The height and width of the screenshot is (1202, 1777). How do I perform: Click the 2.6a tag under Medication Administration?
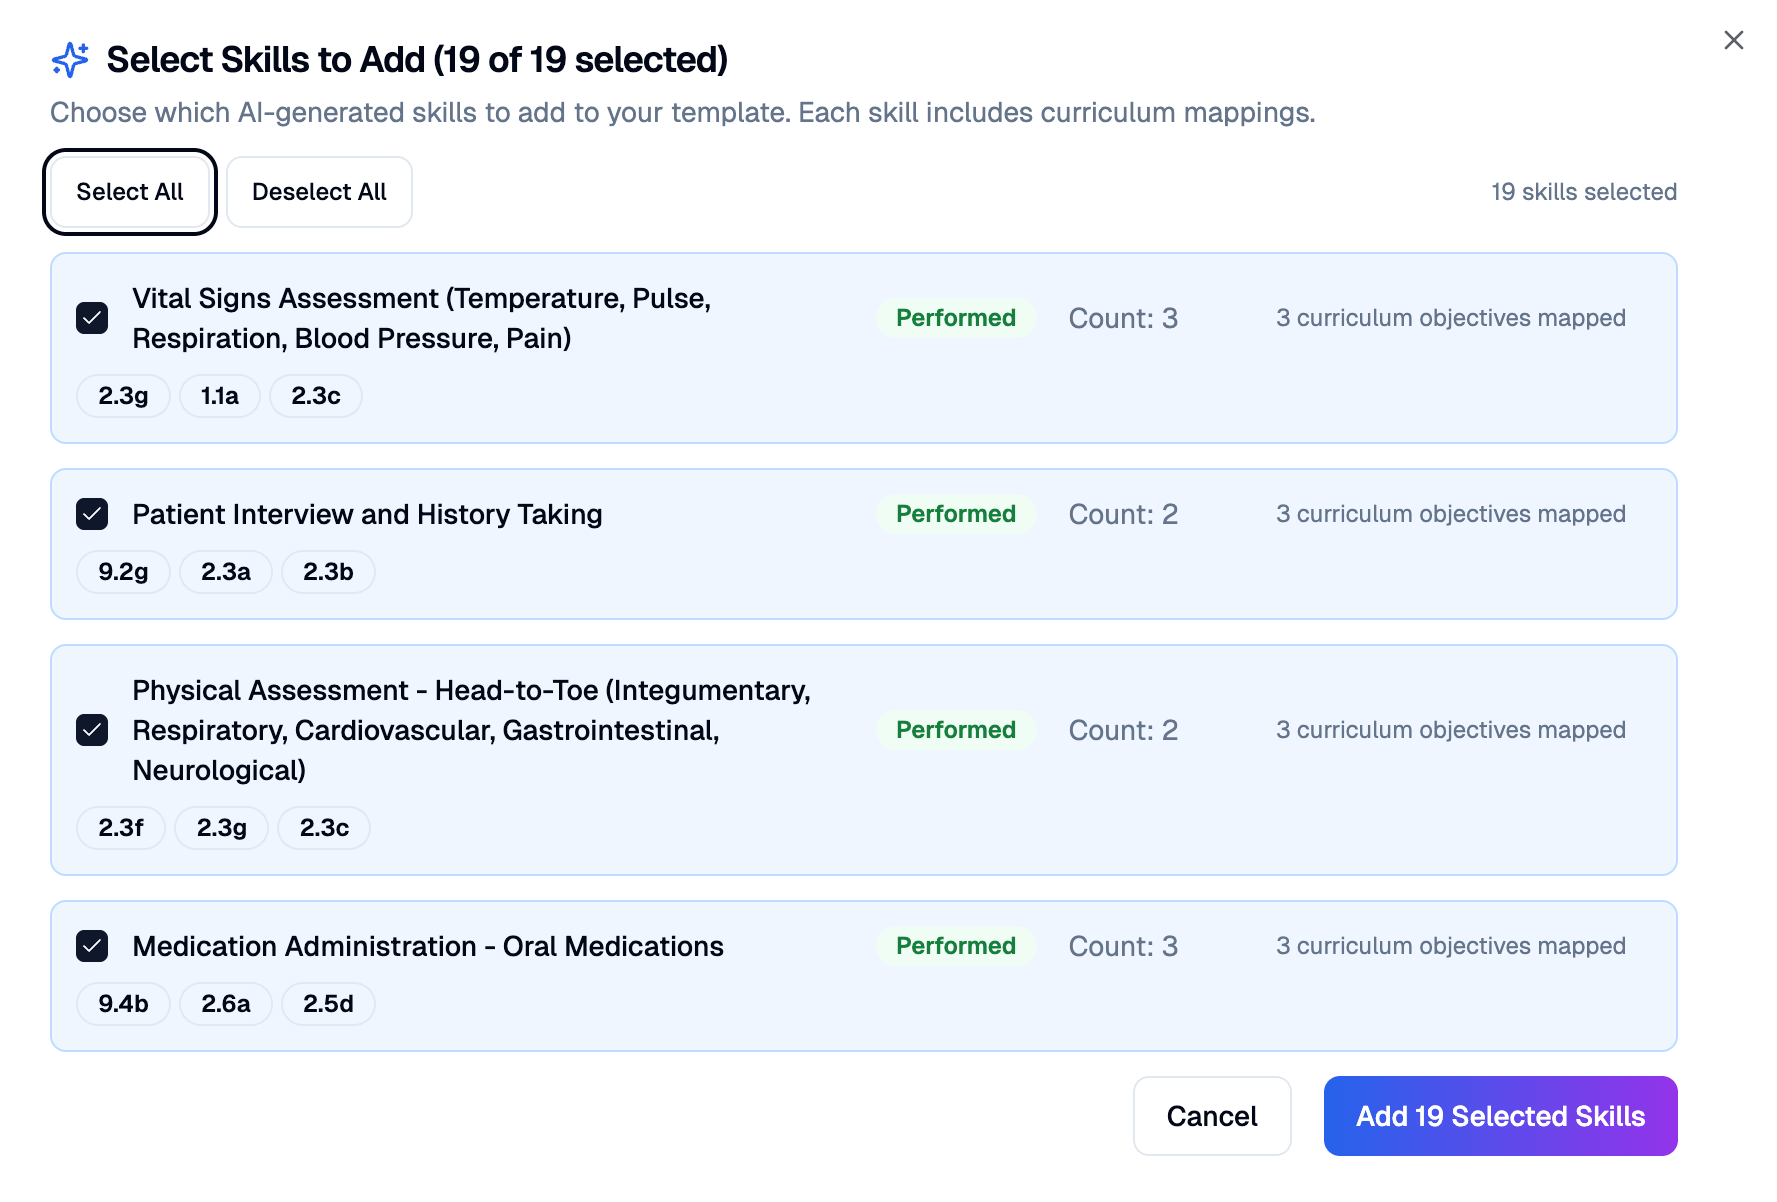pos(226,1004)
